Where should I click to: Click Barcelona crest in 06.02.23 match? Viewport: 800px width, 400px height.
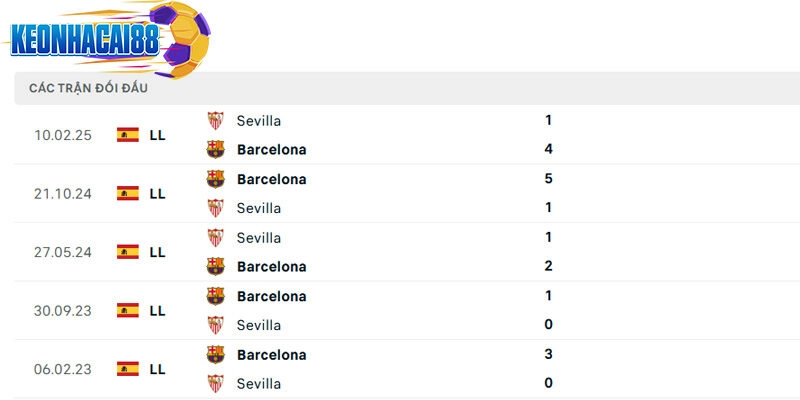click(x=215, y=354)
